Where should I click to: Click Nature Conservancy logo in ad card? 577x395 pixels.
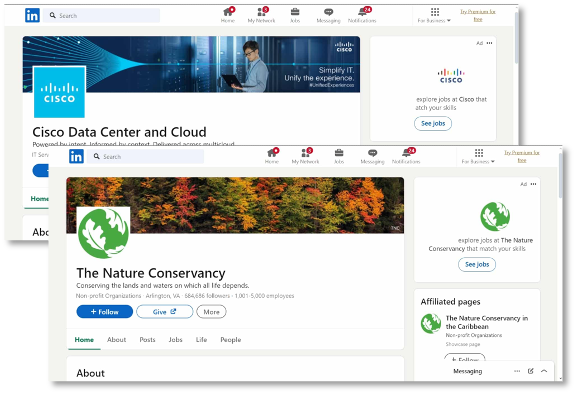(495, 216)
